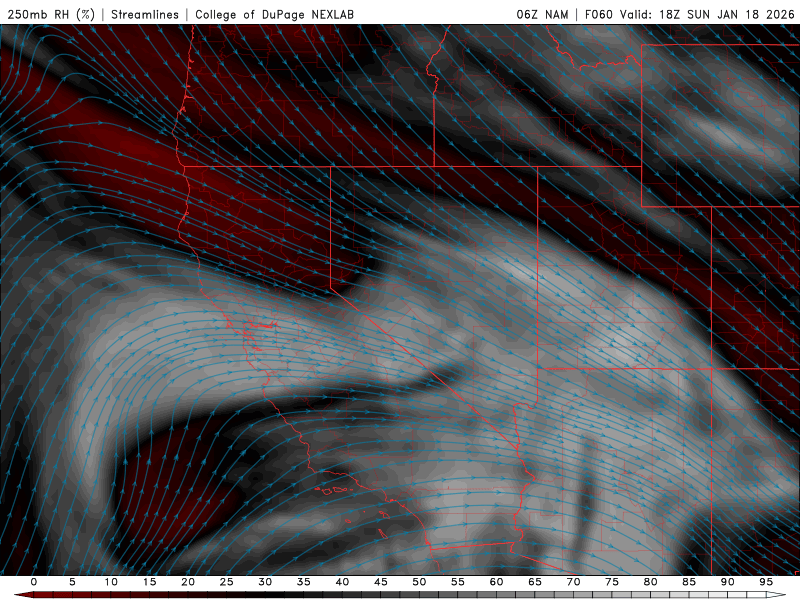This screenshot has height=600, width=800.
Task: Click the "50" value on the color scale
Action: pos(419,582)
